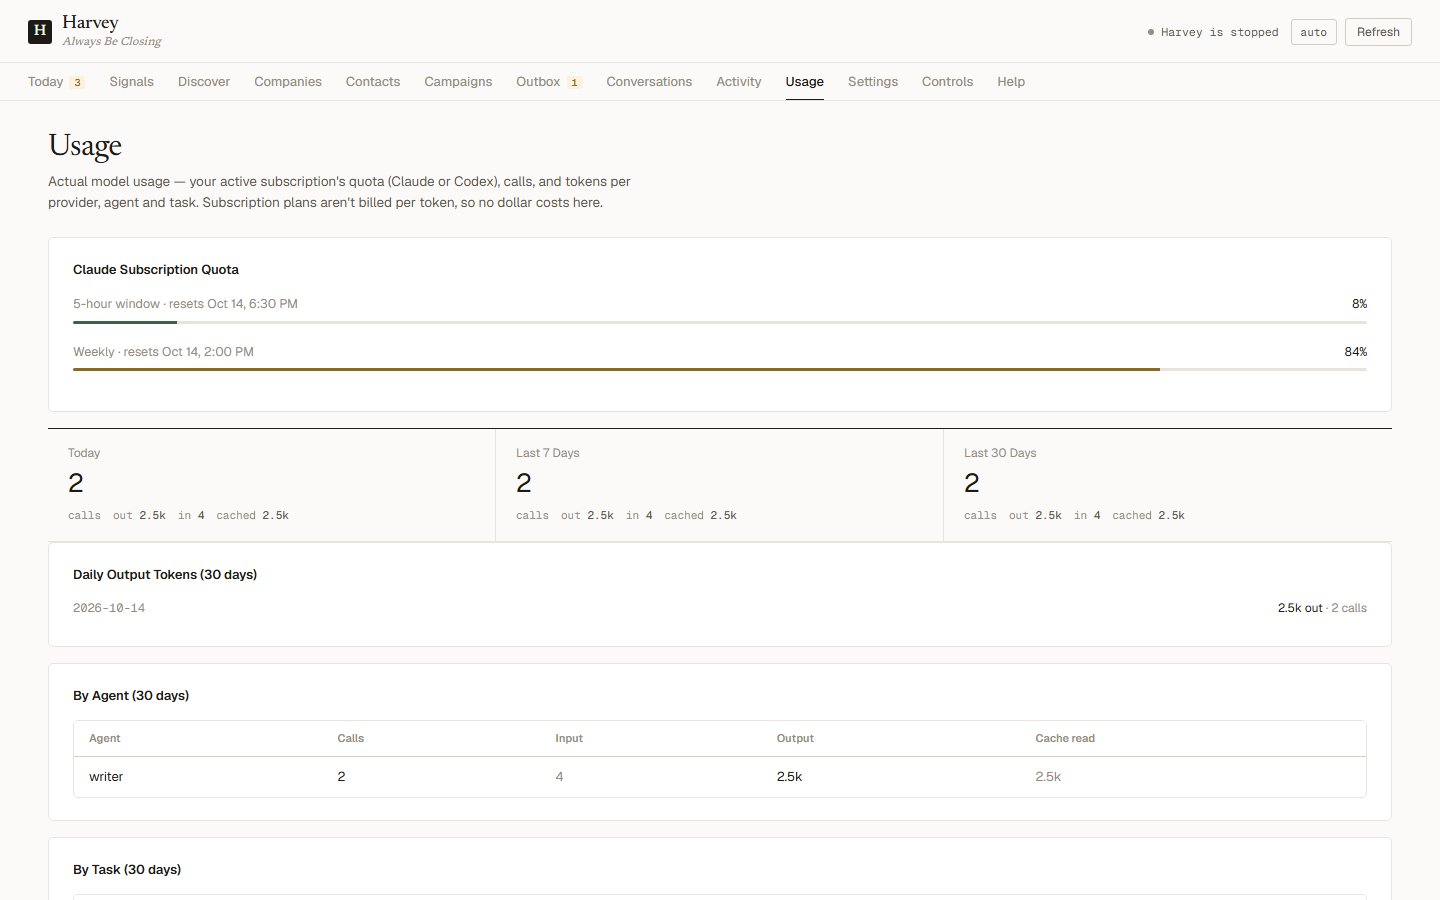
Task: Open the Campaigns tab
Action: [458, 82]
